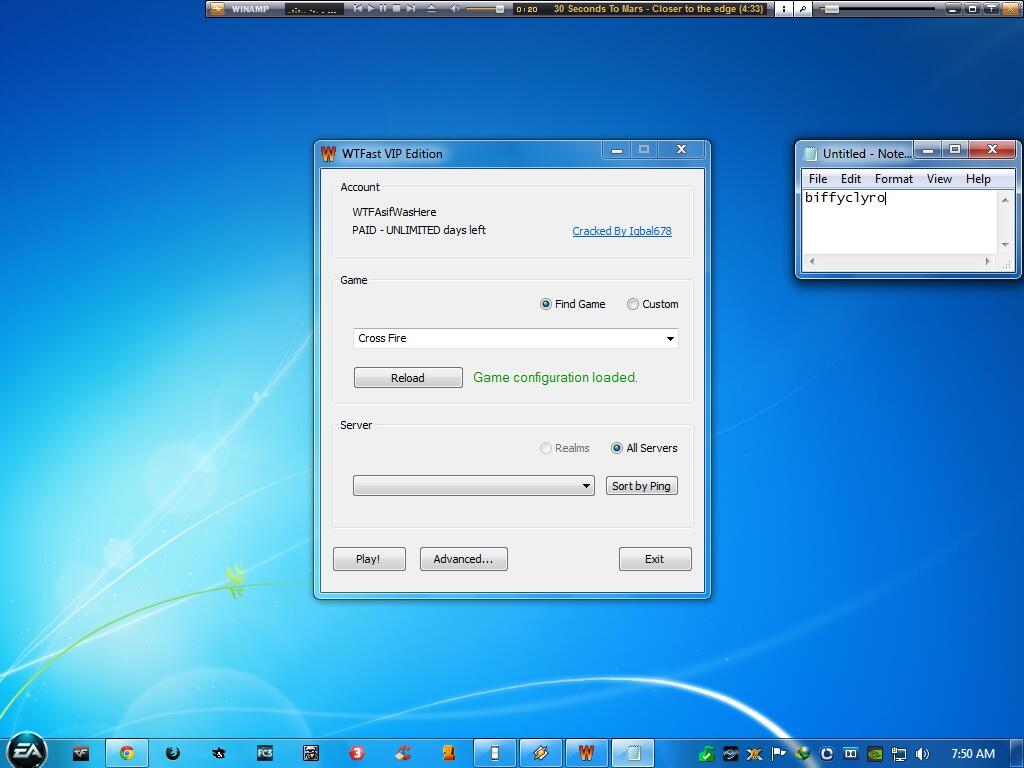The width and height of the screenshot is (1024, 768).
Task: Click the Winamp search magnifier icon
Action: point(803,8)
